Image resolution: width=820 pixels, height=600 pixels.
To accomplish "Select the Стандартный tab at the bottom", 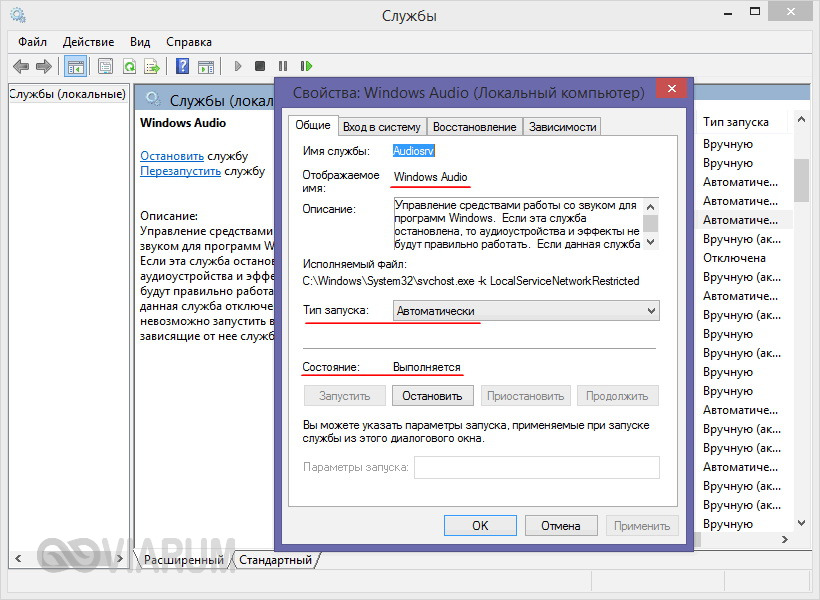I will click(x=275, y=560).
